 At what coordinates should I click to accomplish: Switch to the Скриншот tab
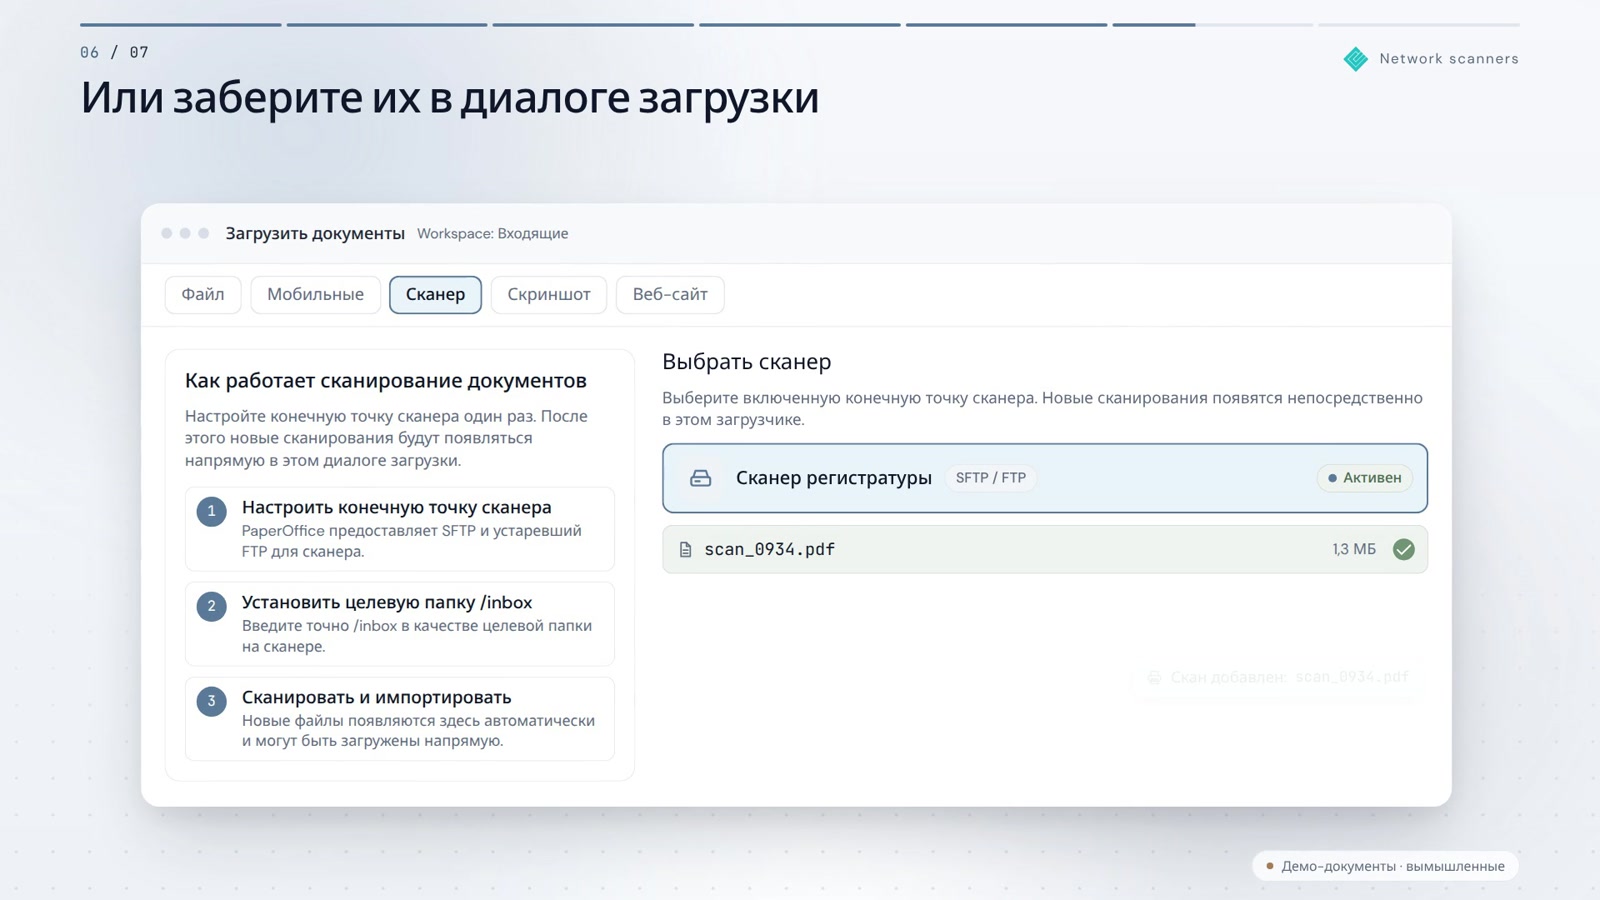[x=549, y=294]
